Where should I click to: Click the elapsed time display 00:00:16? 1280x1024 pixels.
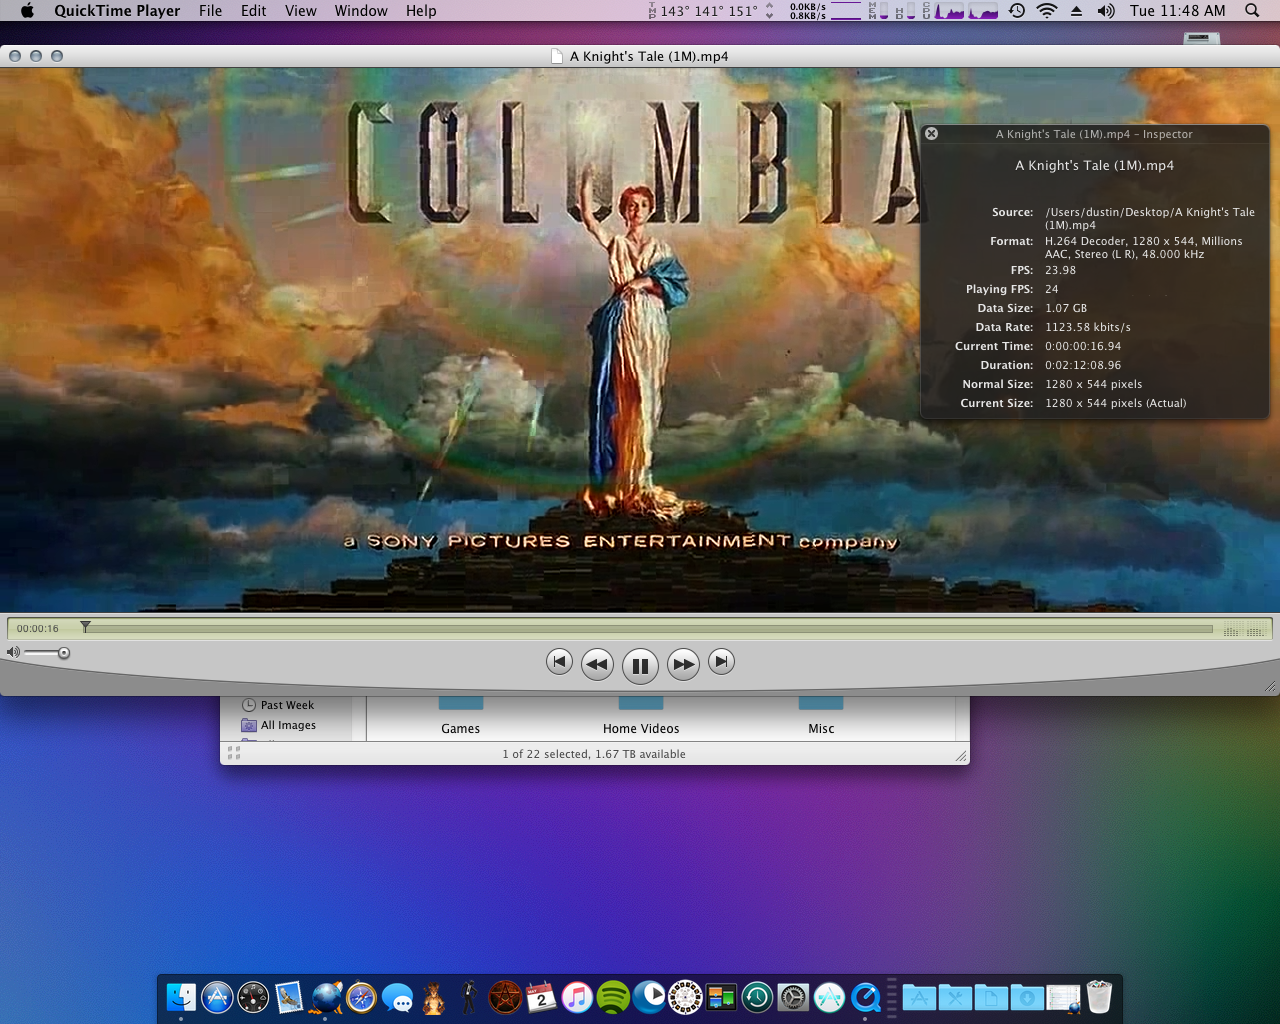(x=38, y=628)
